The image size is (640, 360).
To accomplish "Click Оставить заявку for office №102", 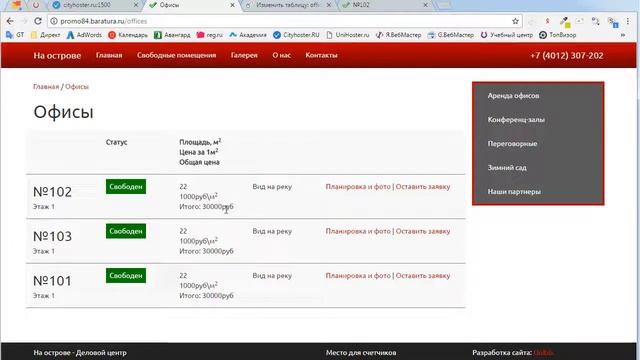I will coord(423,187).
